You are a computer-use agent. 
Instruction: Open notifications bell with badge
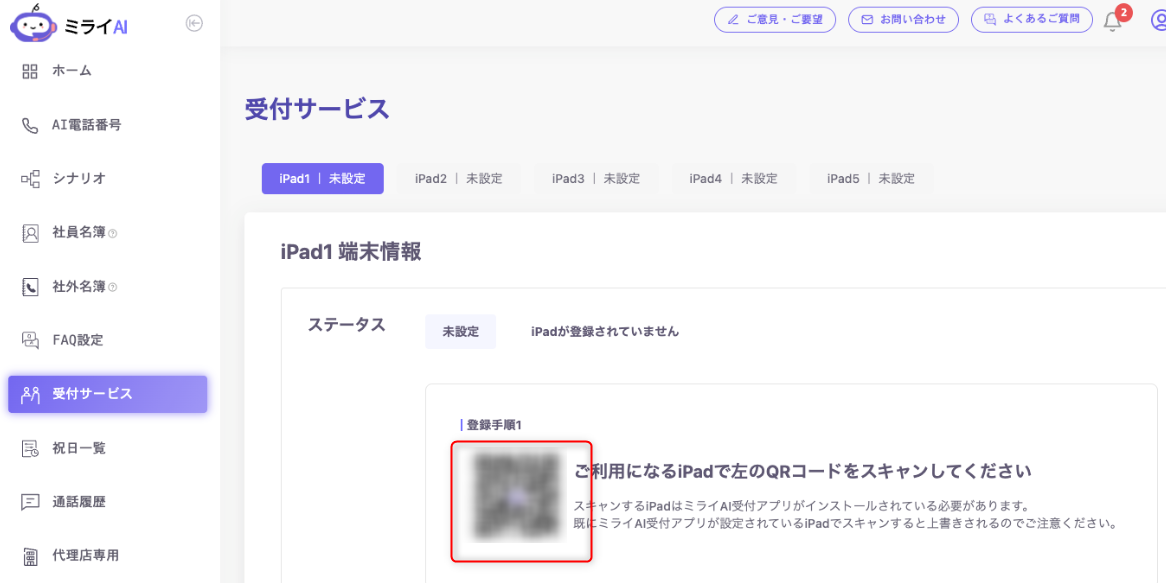pyautogui.click(x=1113, y=21)
